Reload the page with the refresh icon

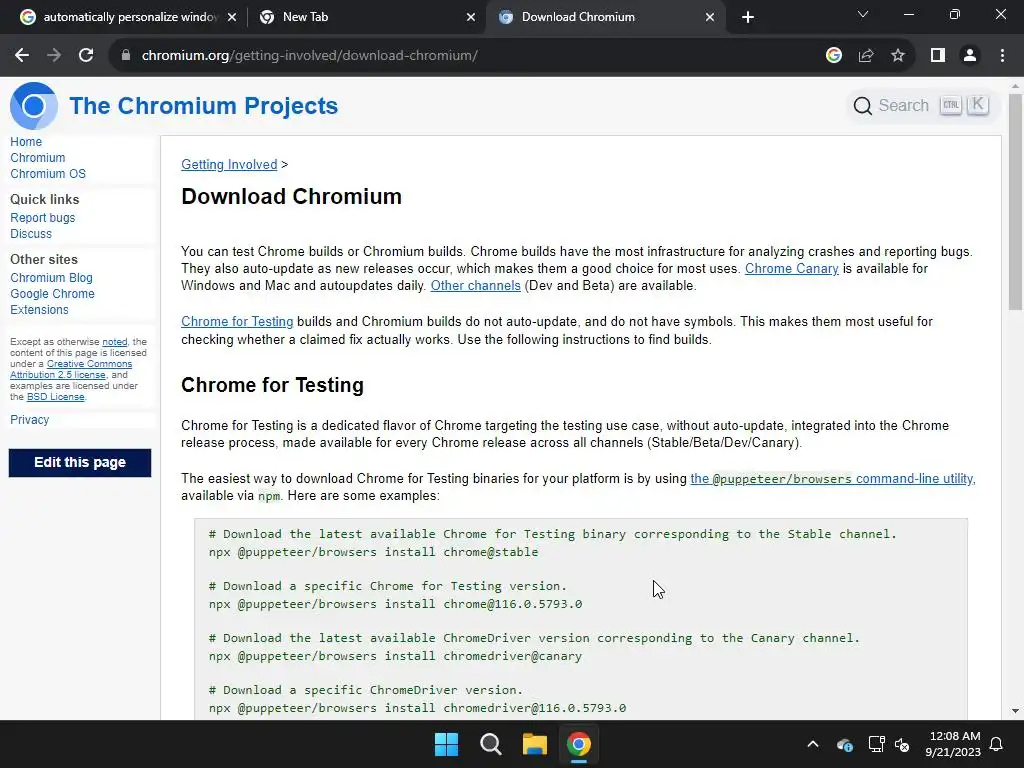tap(86, 56)
